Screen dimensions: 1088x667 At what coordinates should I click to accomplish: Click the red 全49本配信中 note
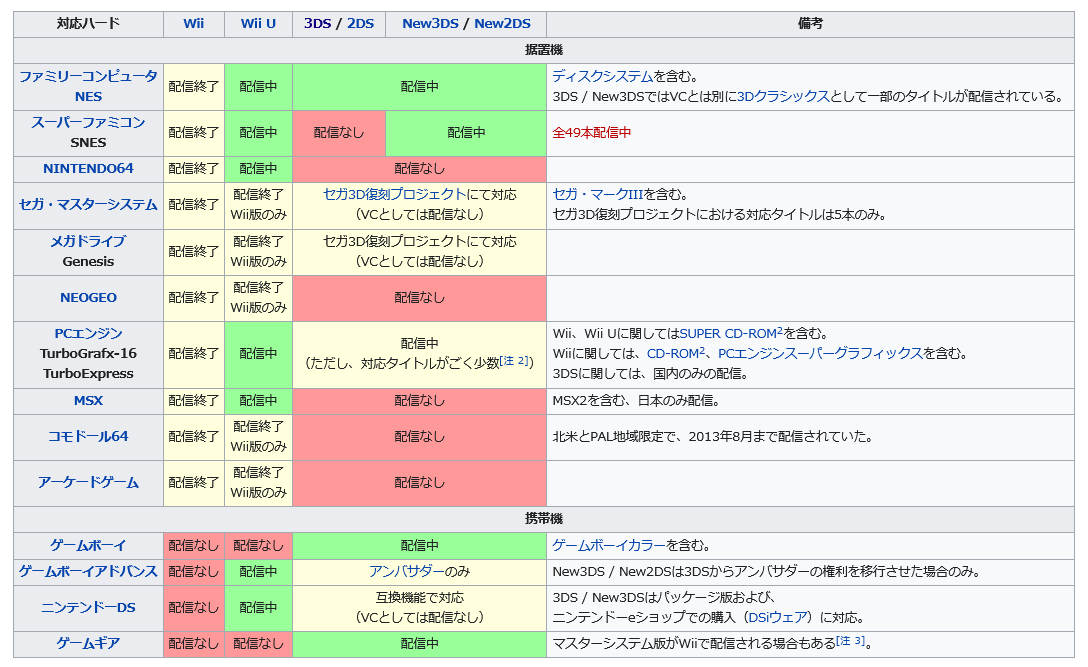pos(592,133)
